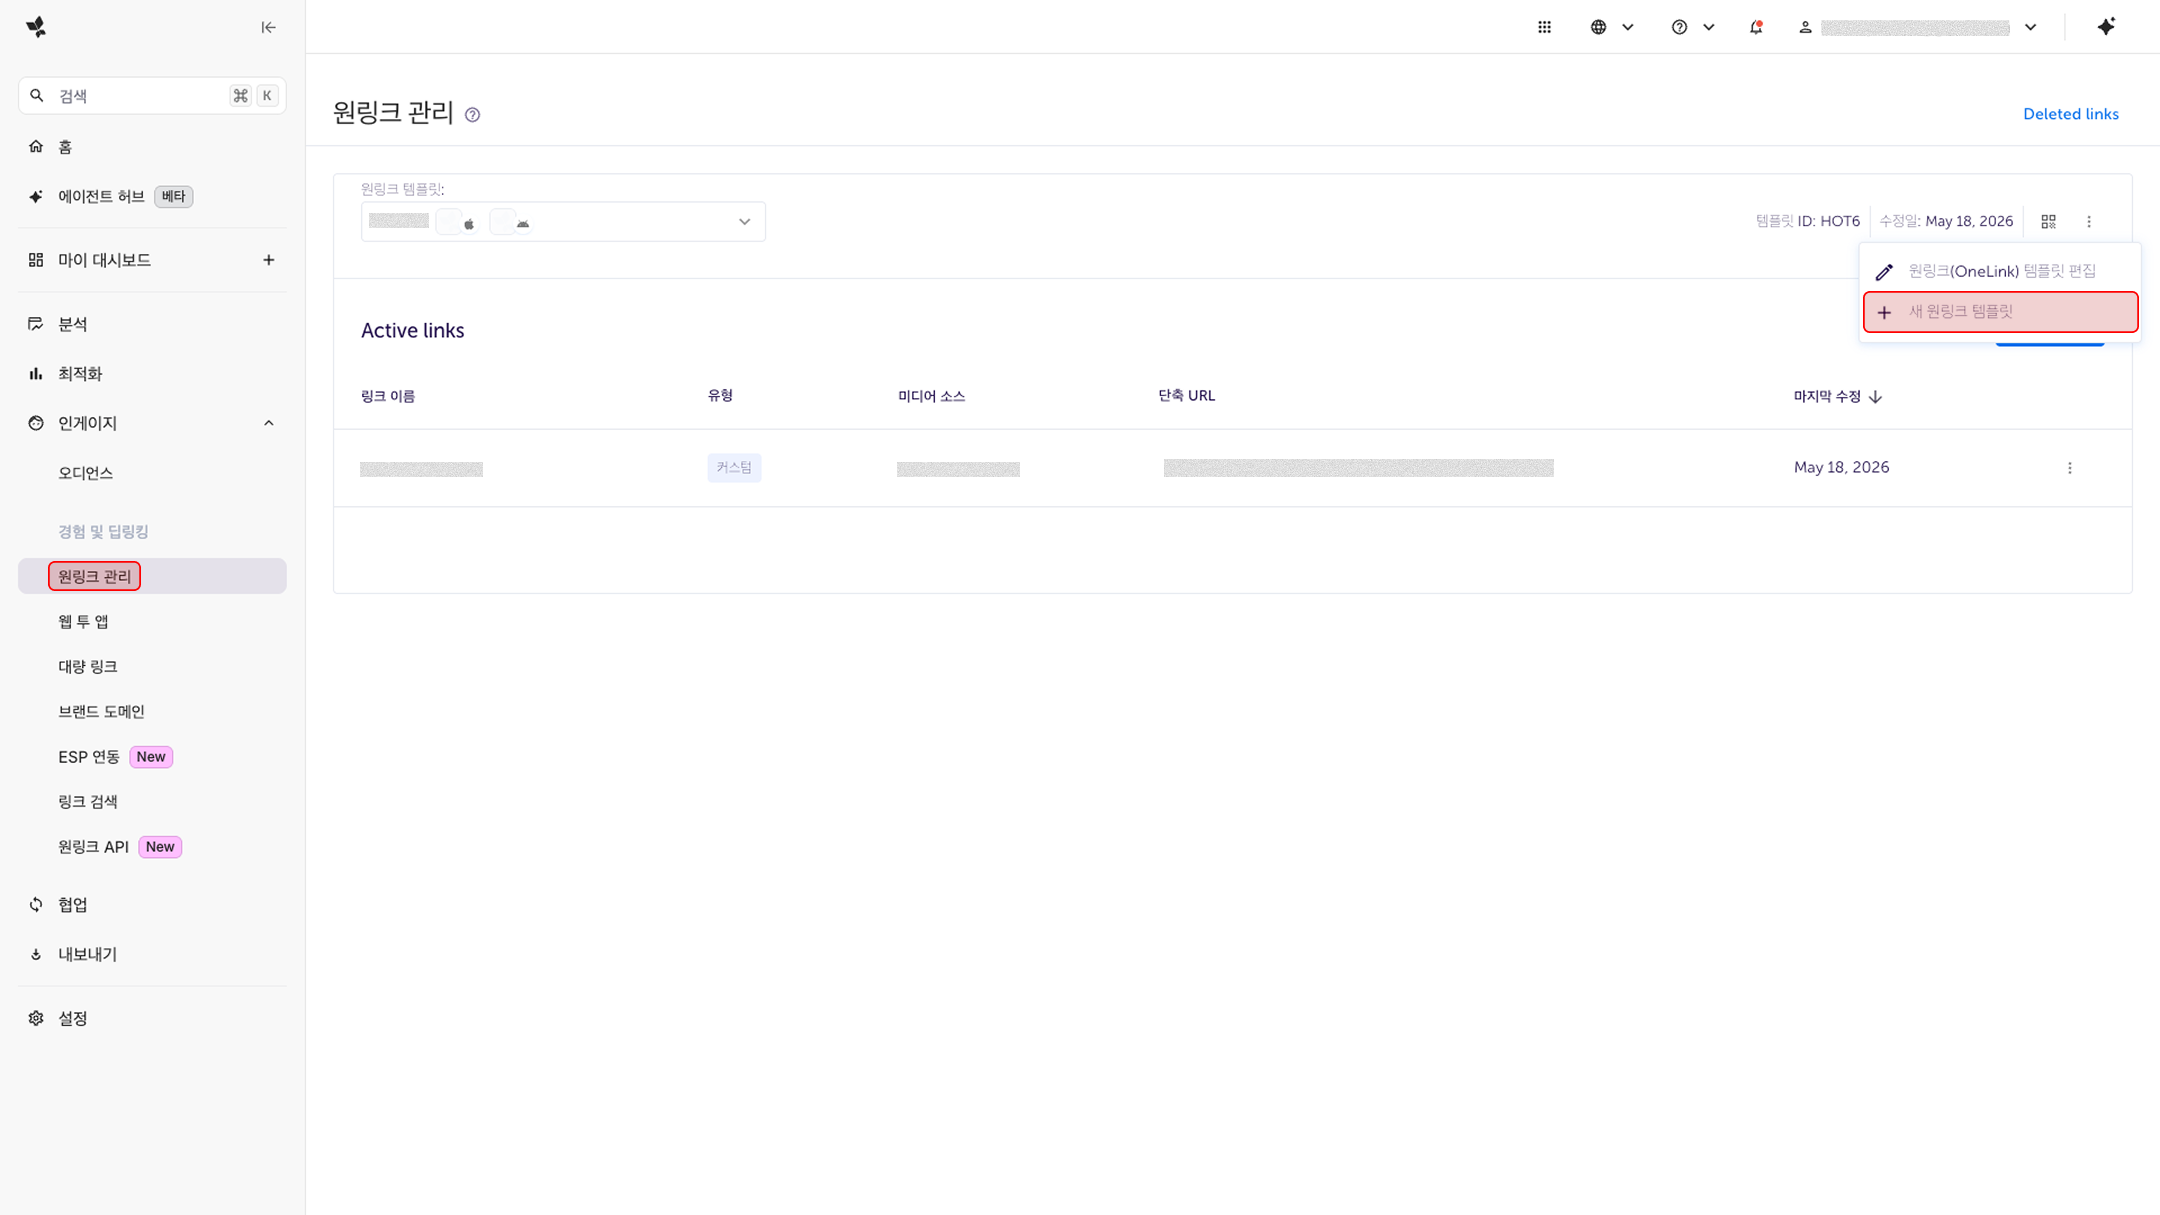Click the 링크 이름 column header
Screen dimensions: 2160x1215
388,397
